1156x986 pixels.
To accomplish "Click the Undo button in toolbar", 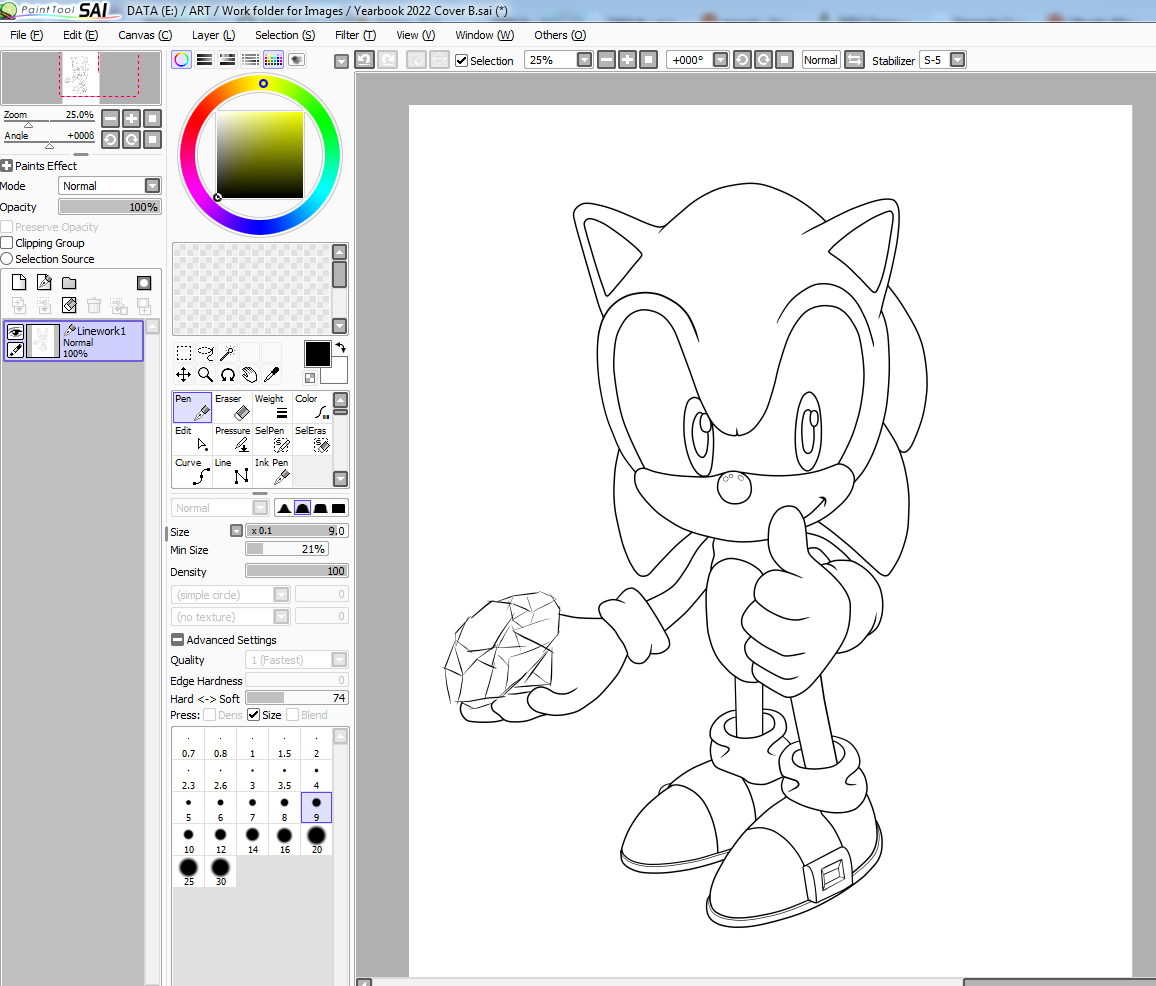I will (x=364, y=60).
